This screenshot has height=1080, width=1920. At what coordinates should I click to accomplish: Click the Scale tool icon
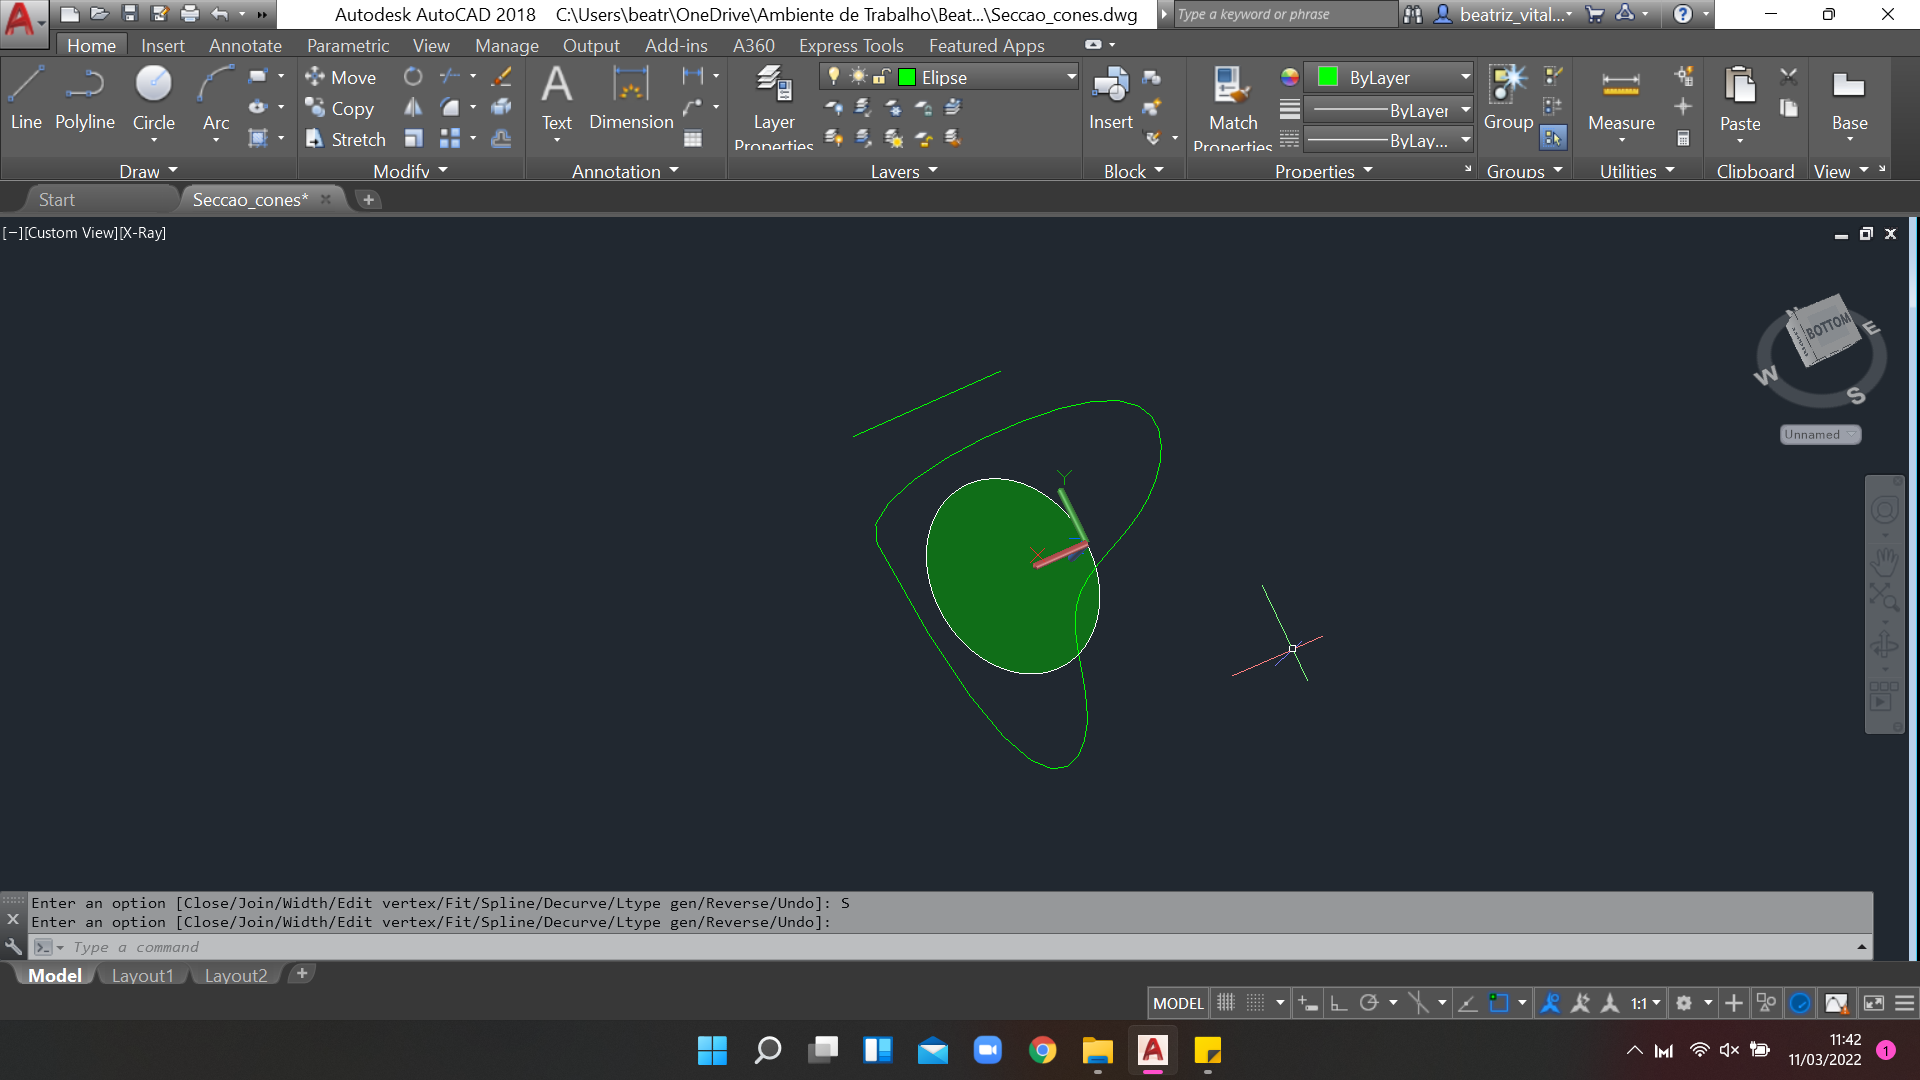click(x=413, y=138)
